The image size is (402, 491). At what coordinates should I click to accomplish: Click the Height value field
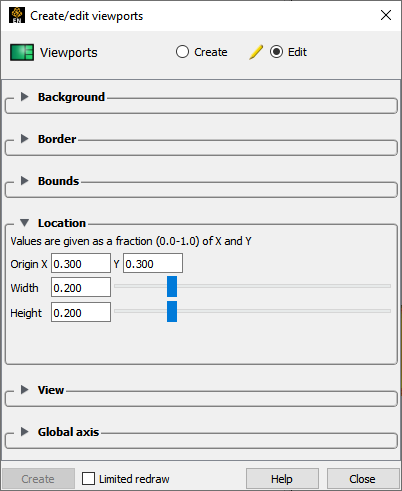81,312
